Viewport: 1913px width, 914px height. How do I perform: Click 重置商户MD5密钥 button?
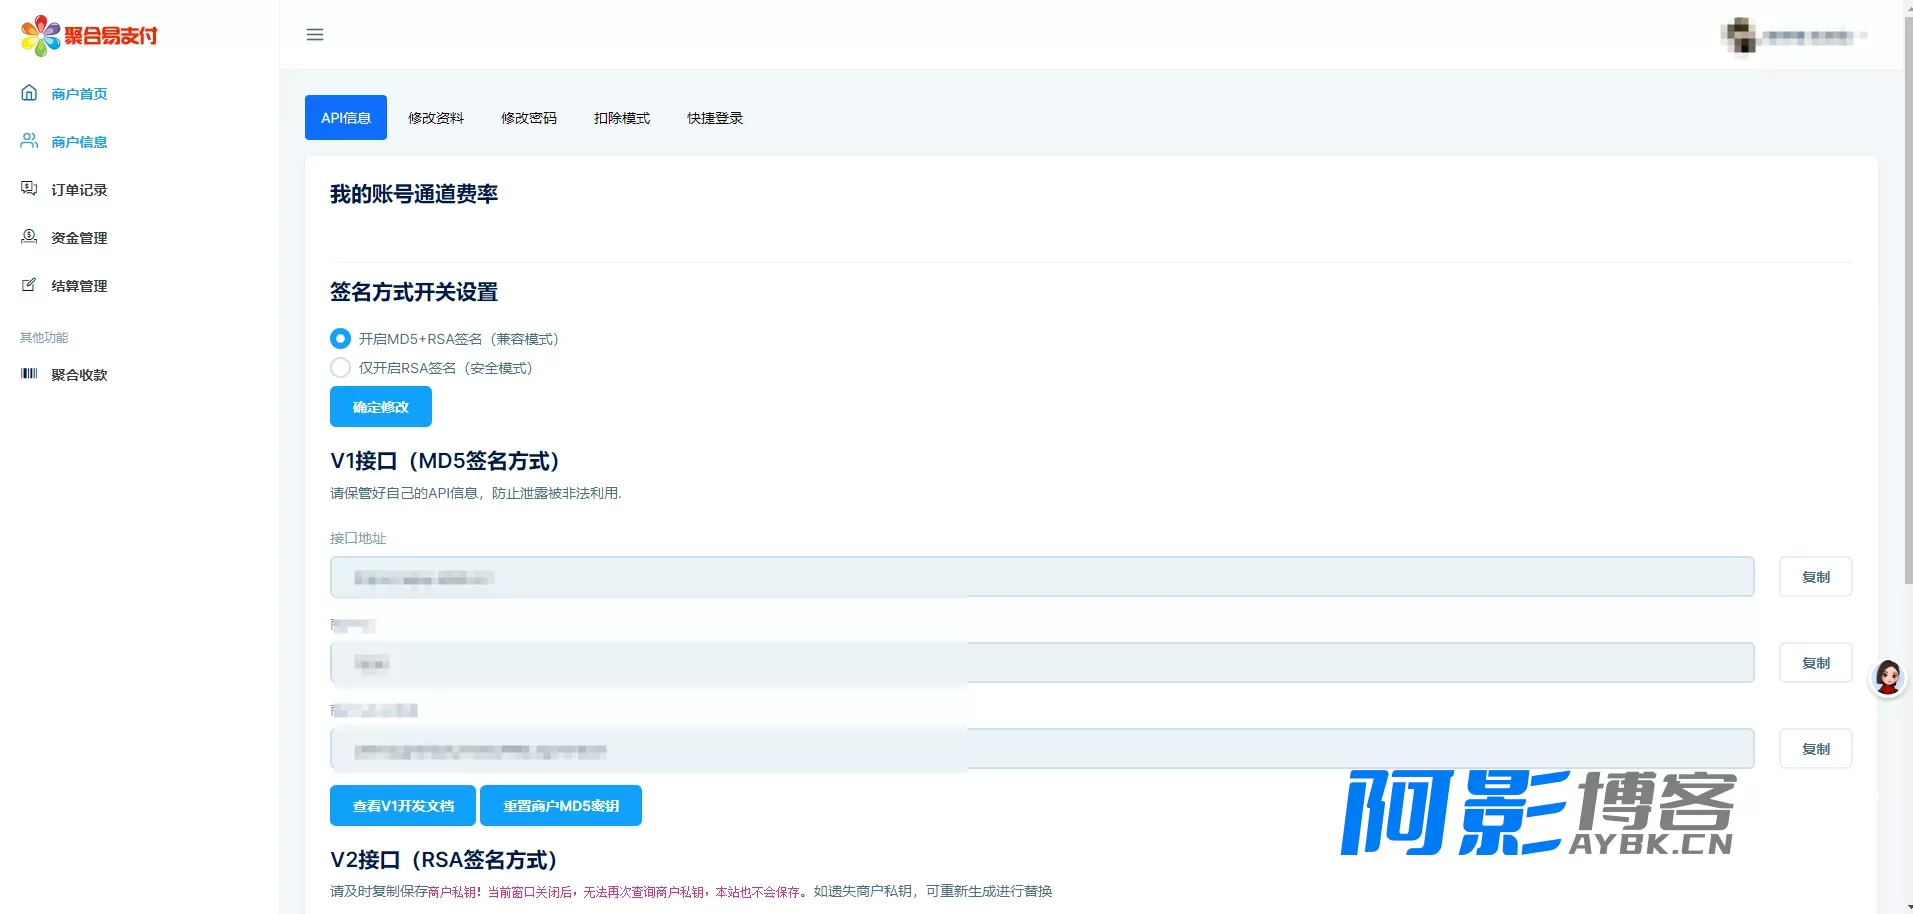(561, 806)
